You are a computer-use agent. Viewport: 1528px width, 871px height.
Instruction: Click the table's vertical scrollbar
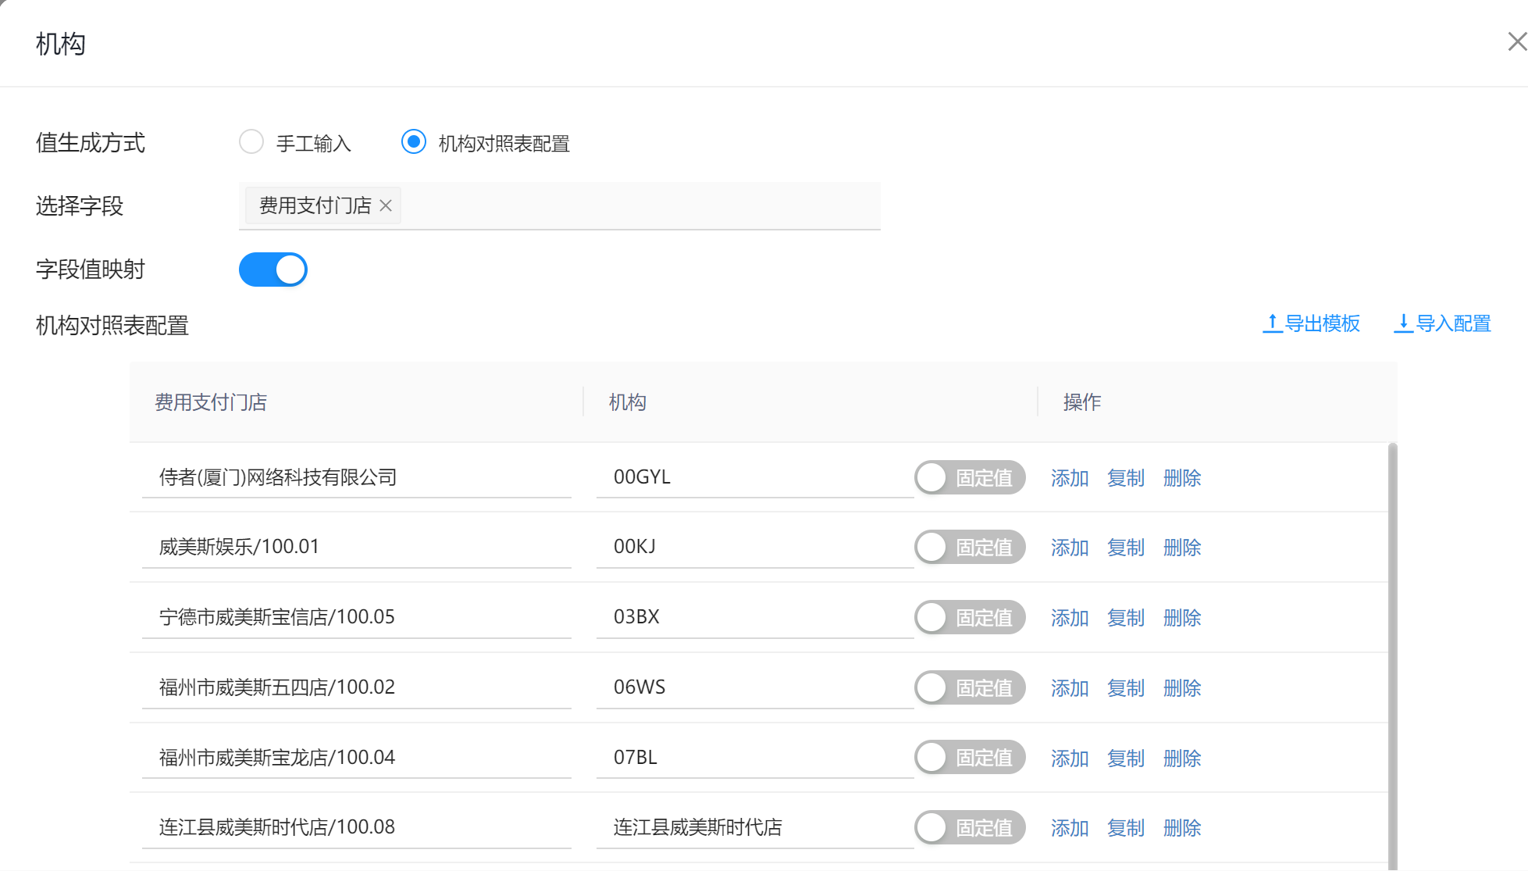1392,650
